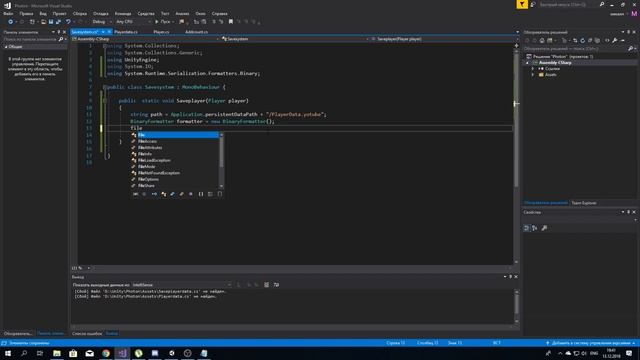Open the Mail app from taskbar
Viewport: 640px width, 360px height.
[89, 353]
